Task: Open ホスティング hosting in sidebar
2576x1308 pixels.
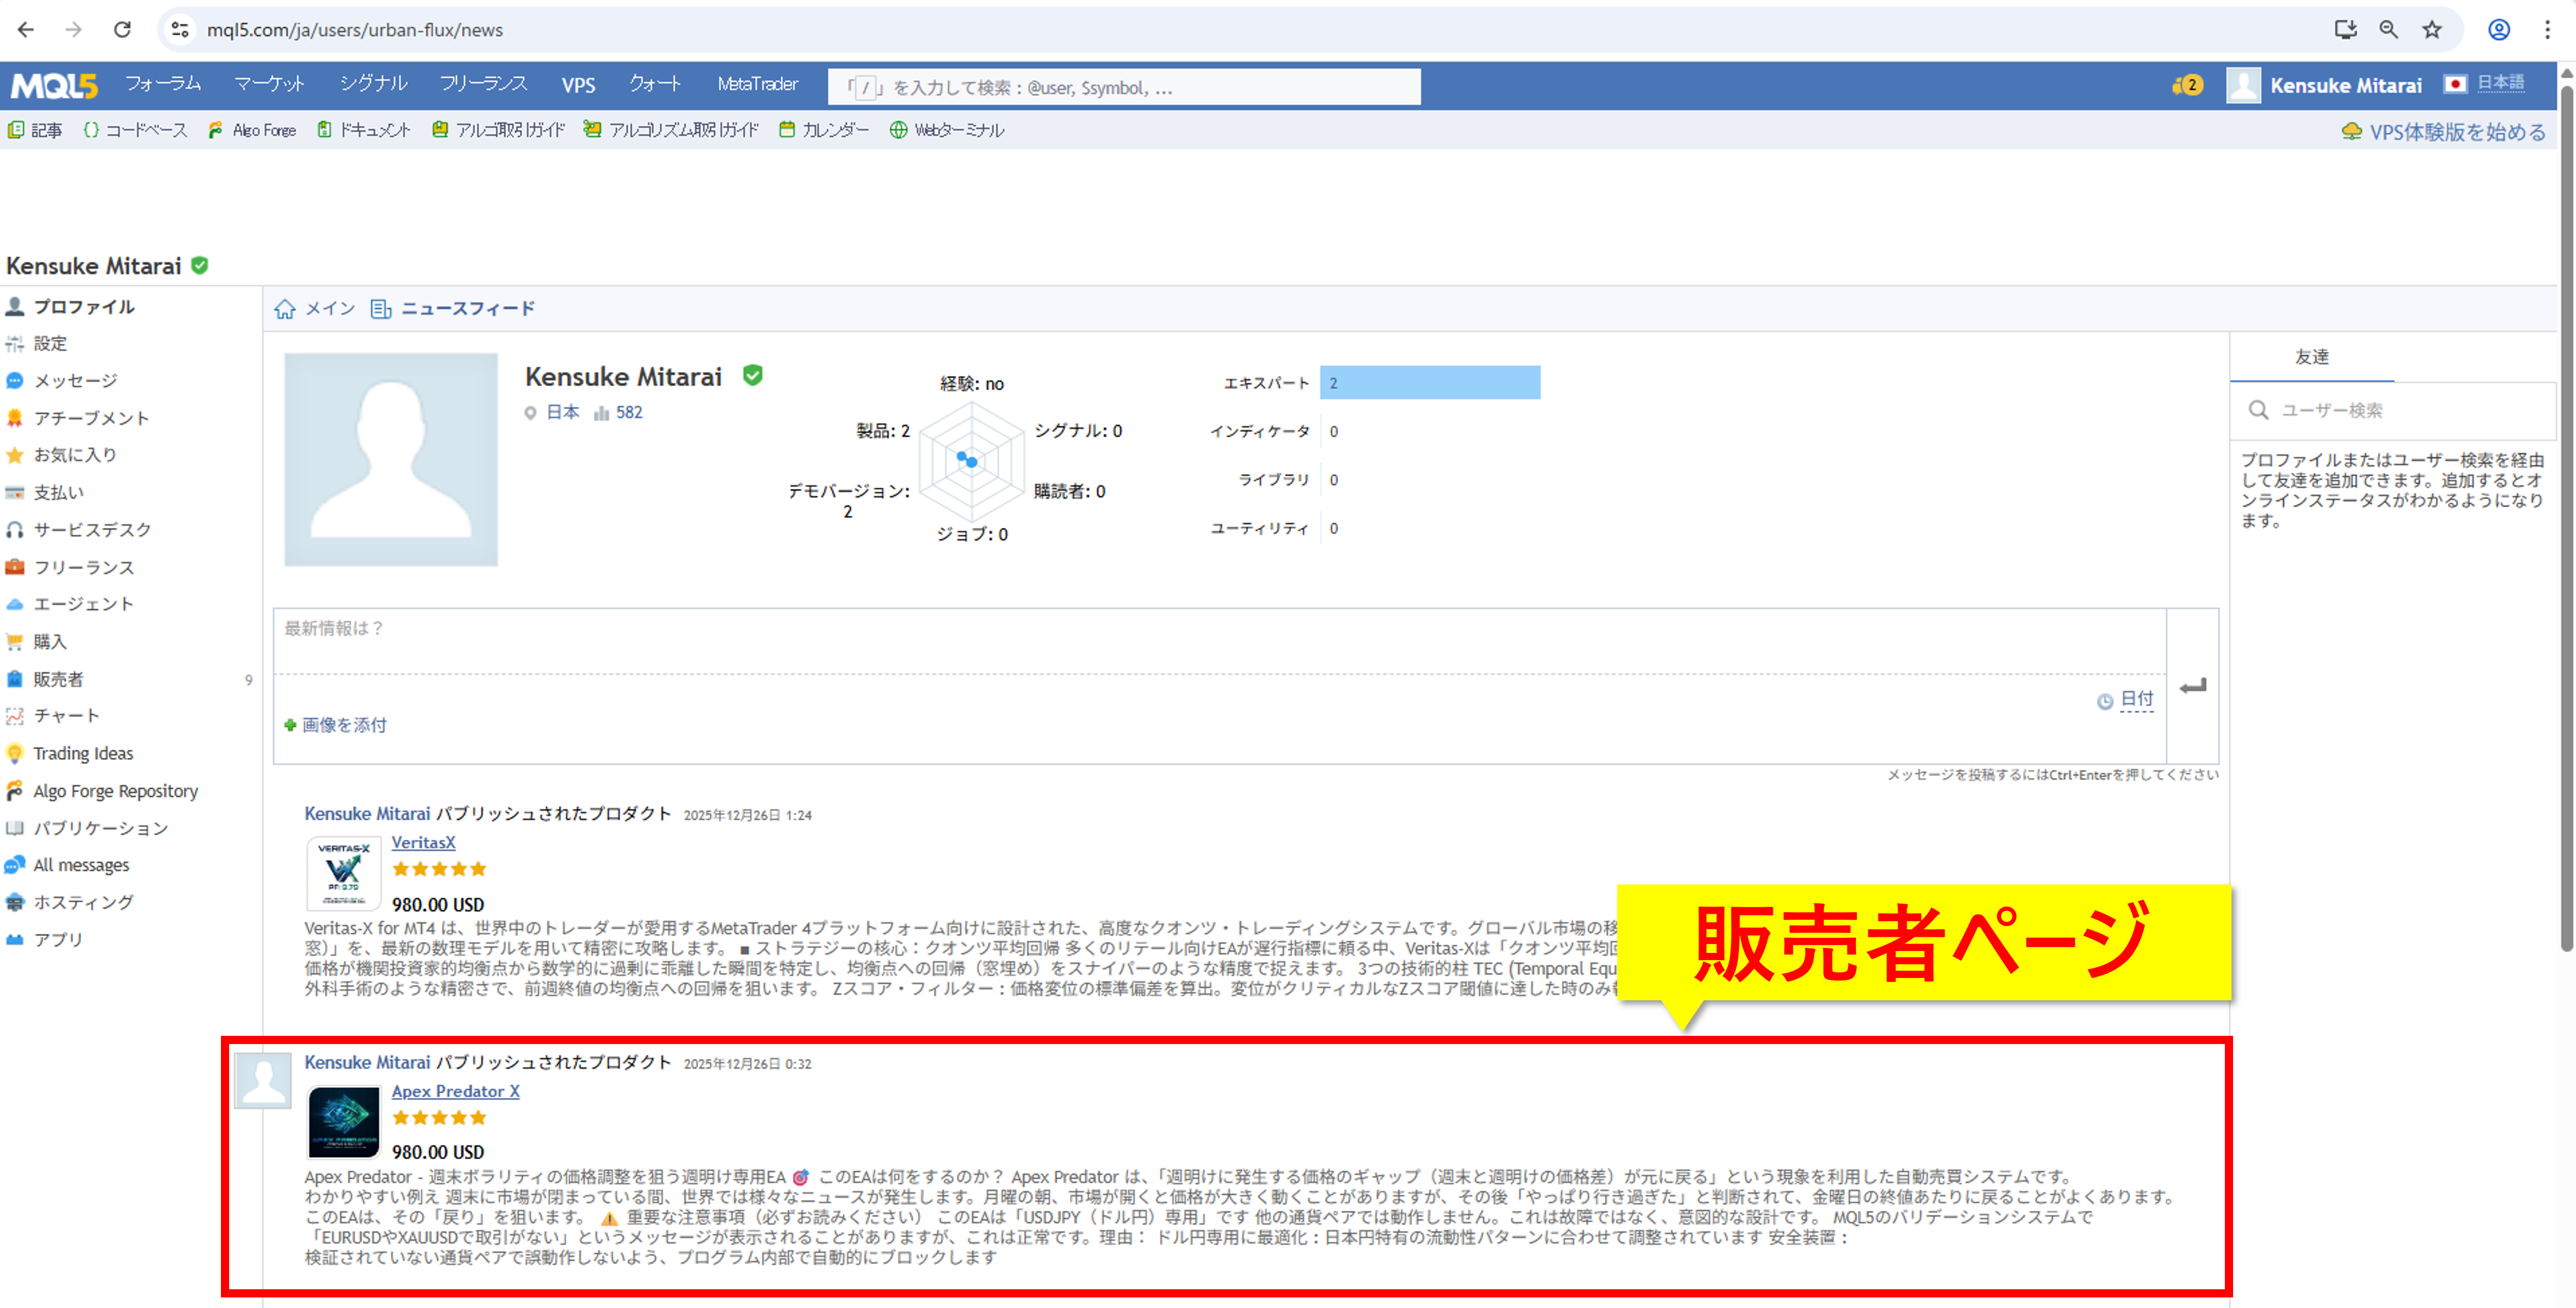Action: pyautogui.click(x=83, y=902)
